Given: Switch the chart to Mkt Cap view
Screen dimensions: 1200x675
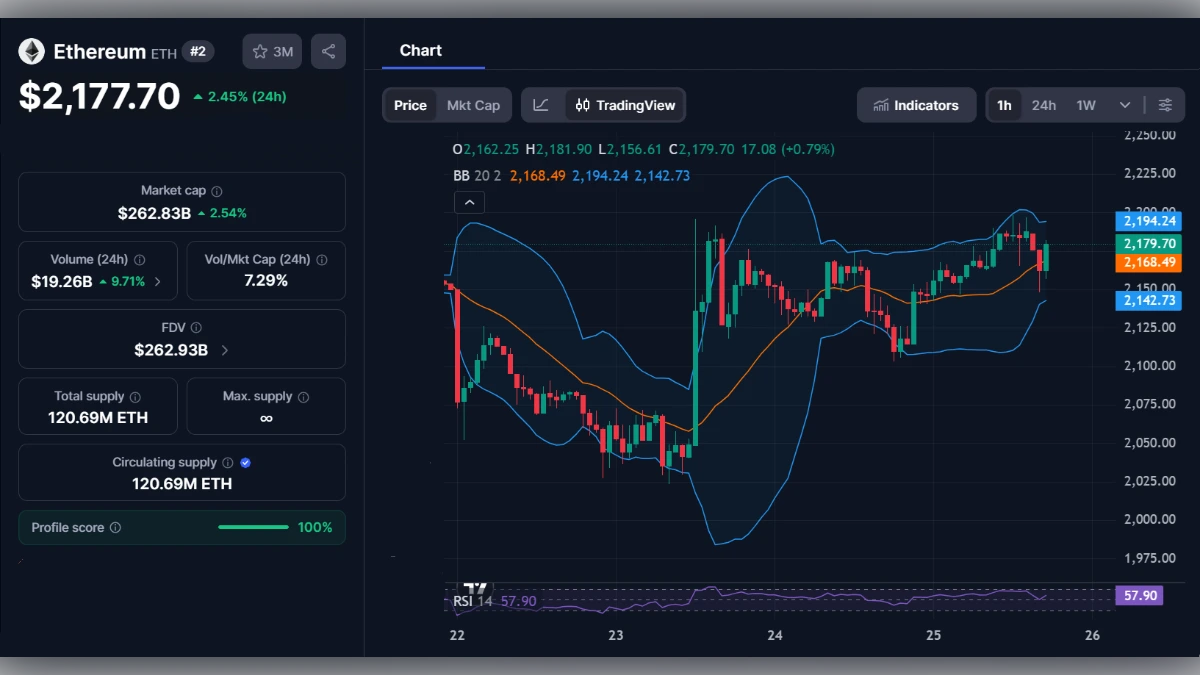Looking at the screenshot, I should [x=473, y=104].
